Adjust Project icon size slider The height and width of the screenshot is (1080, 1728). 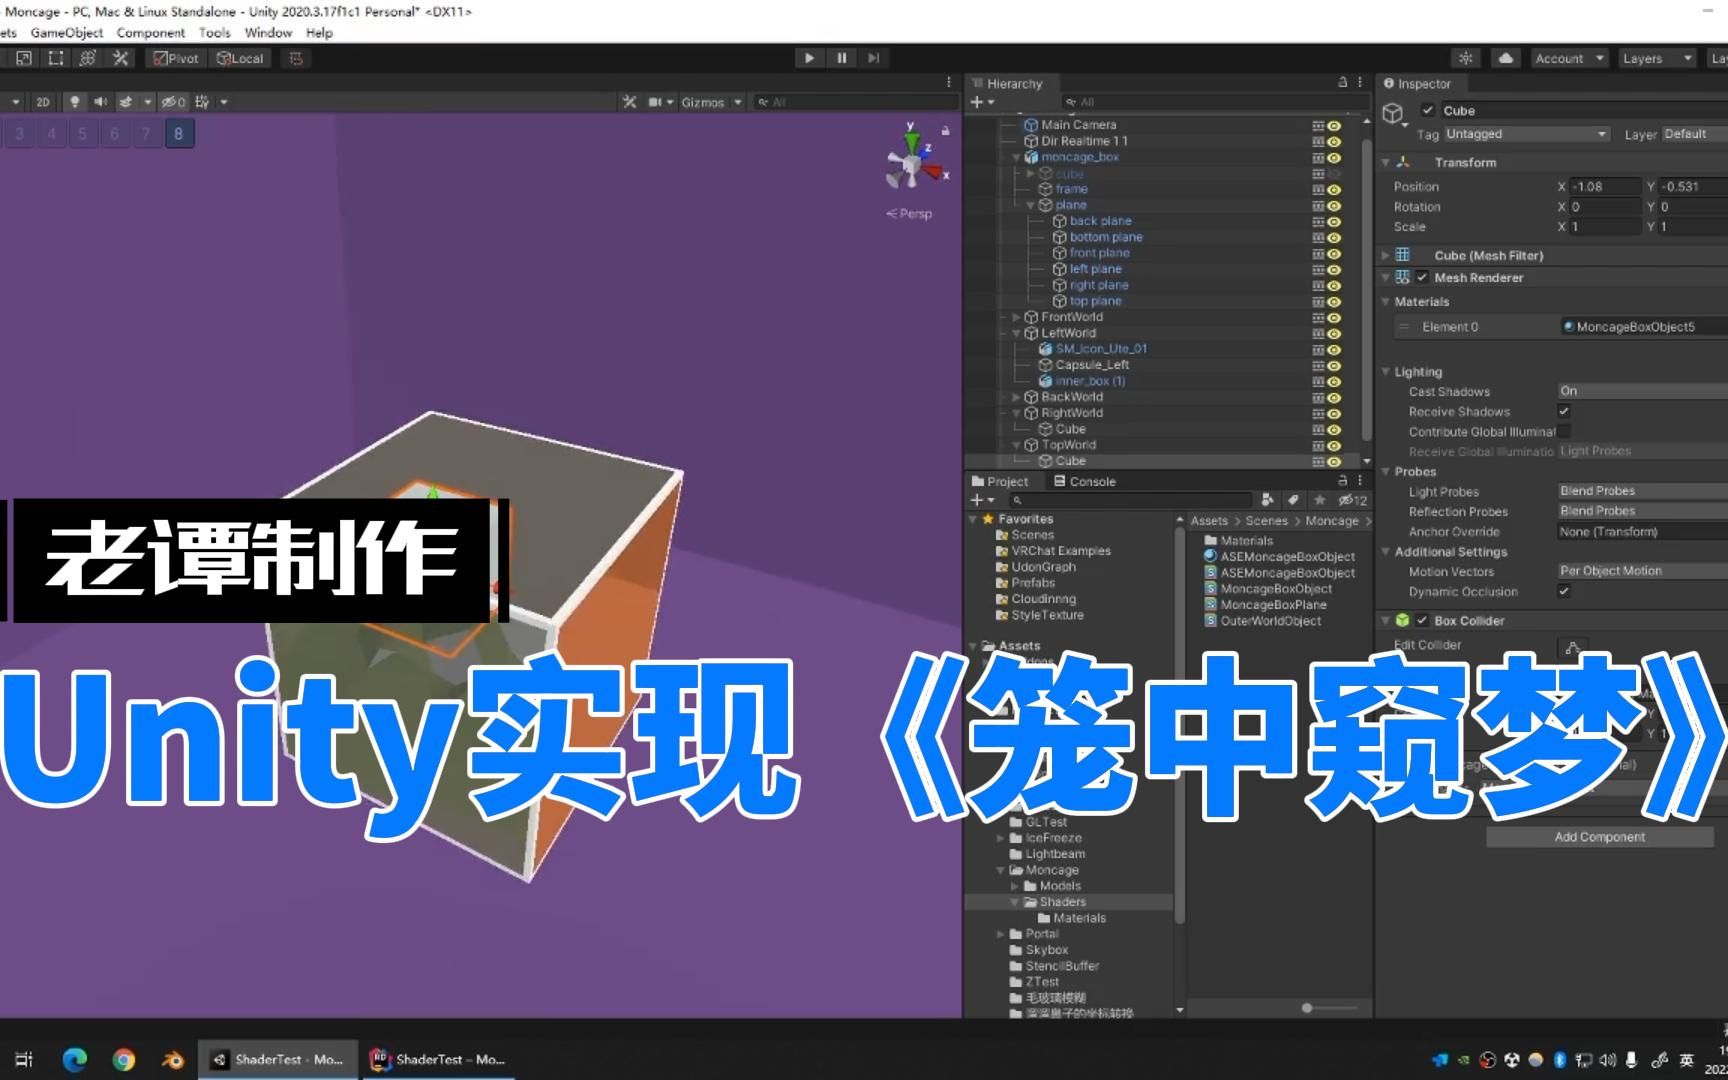[1306, 1008]
